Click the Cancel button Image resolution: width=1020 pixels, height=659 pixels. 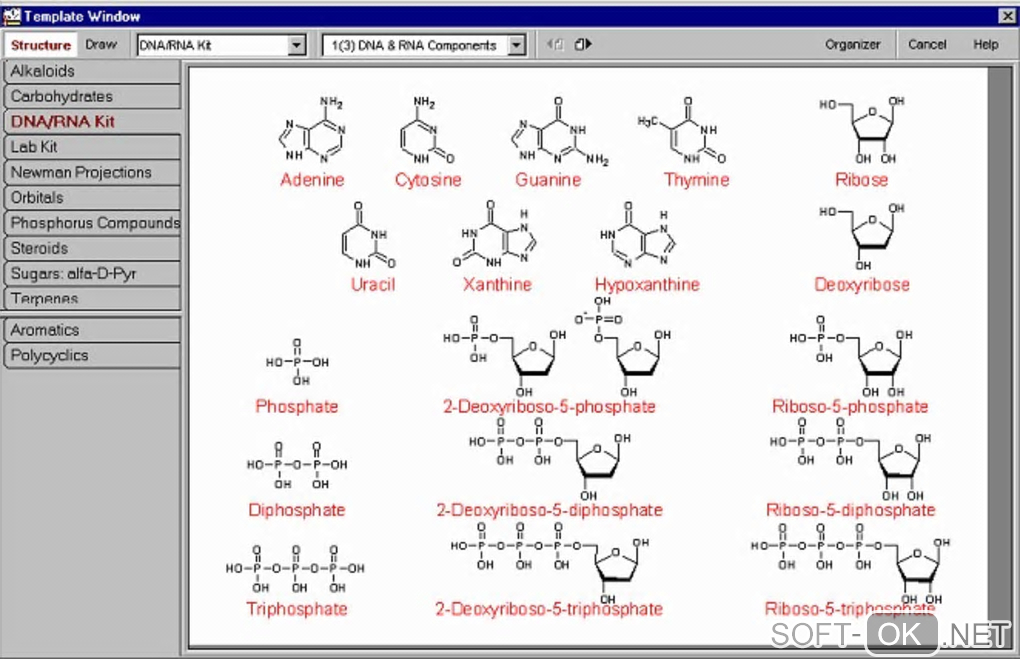pyautogui.click(x=927, y=44)
